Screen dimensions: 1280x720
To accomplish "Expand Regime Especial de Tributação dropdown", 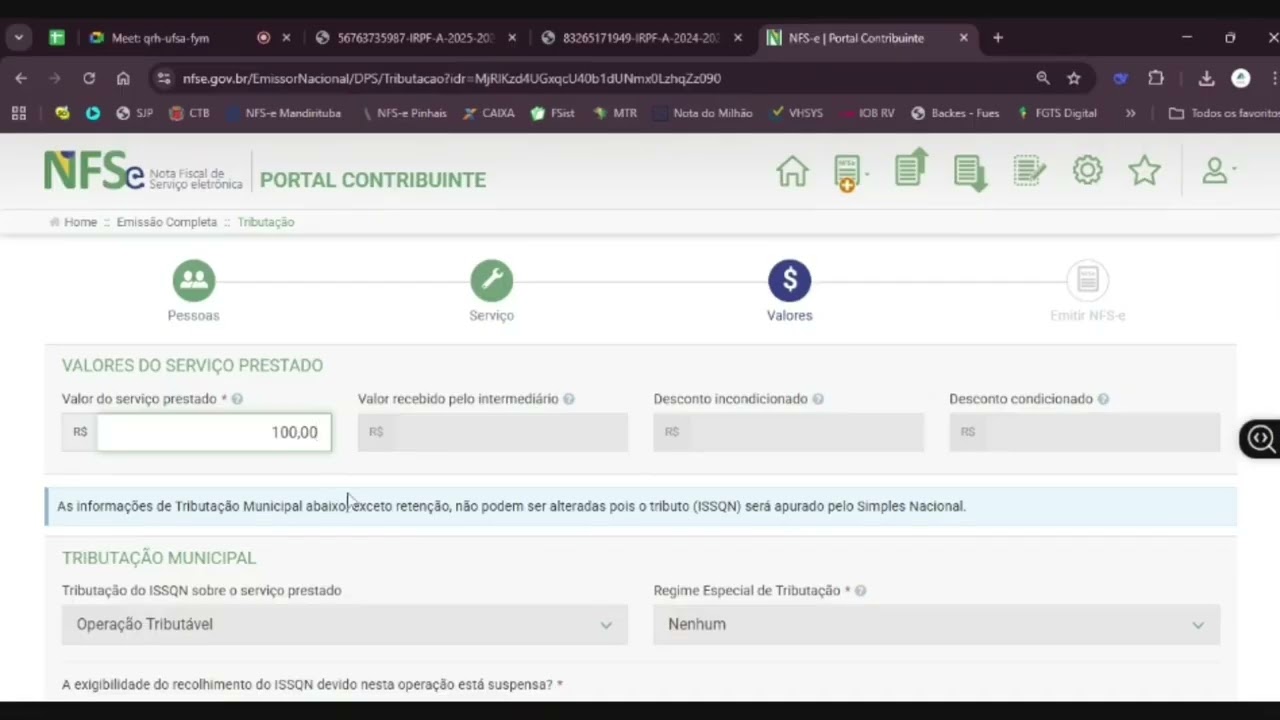I will click(937, 624).
